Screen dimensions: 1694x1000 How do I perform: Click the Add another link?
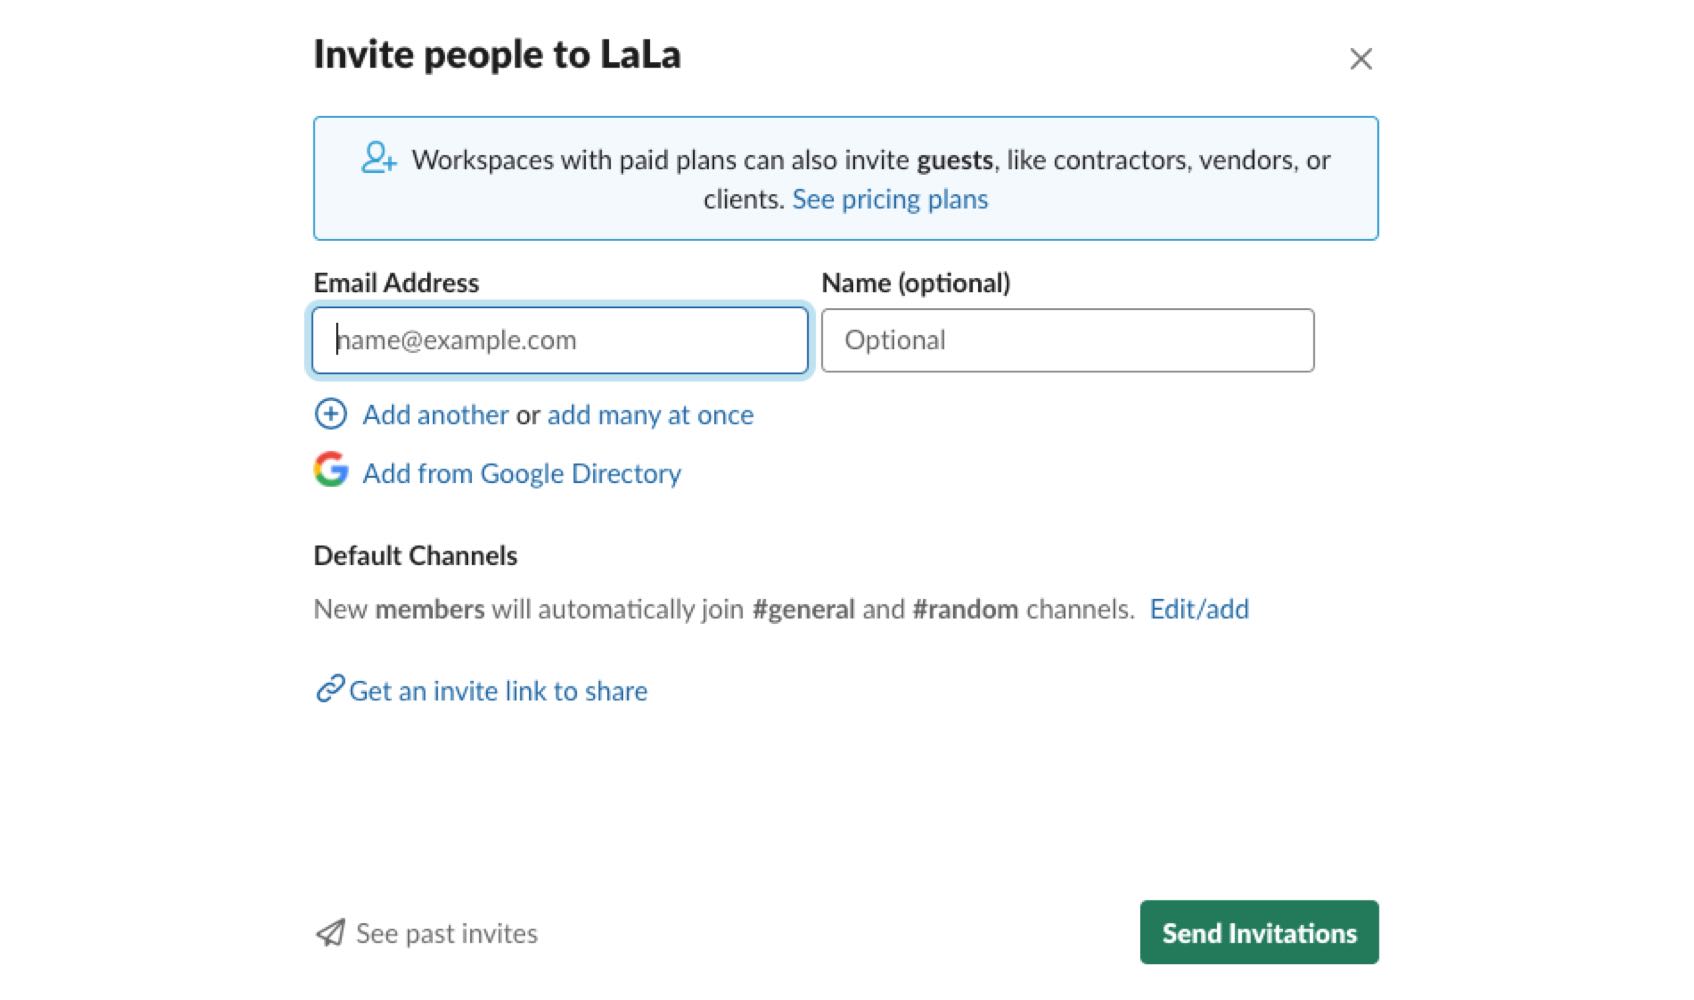tap(435, 415)
